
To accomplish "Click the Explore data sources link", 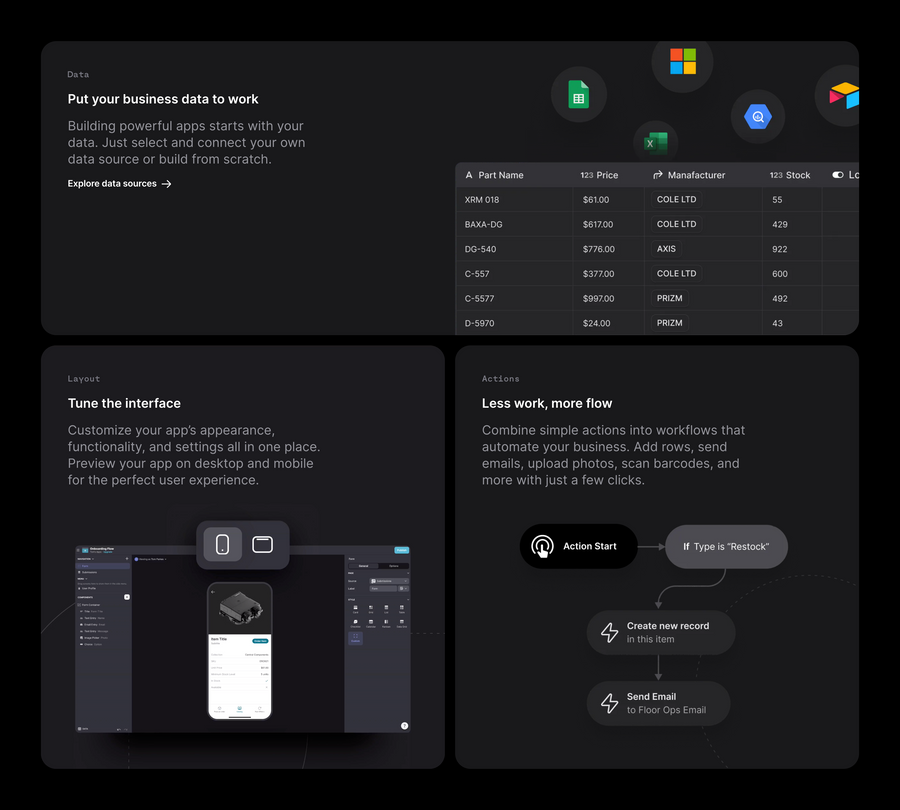I will coord(113,183).
